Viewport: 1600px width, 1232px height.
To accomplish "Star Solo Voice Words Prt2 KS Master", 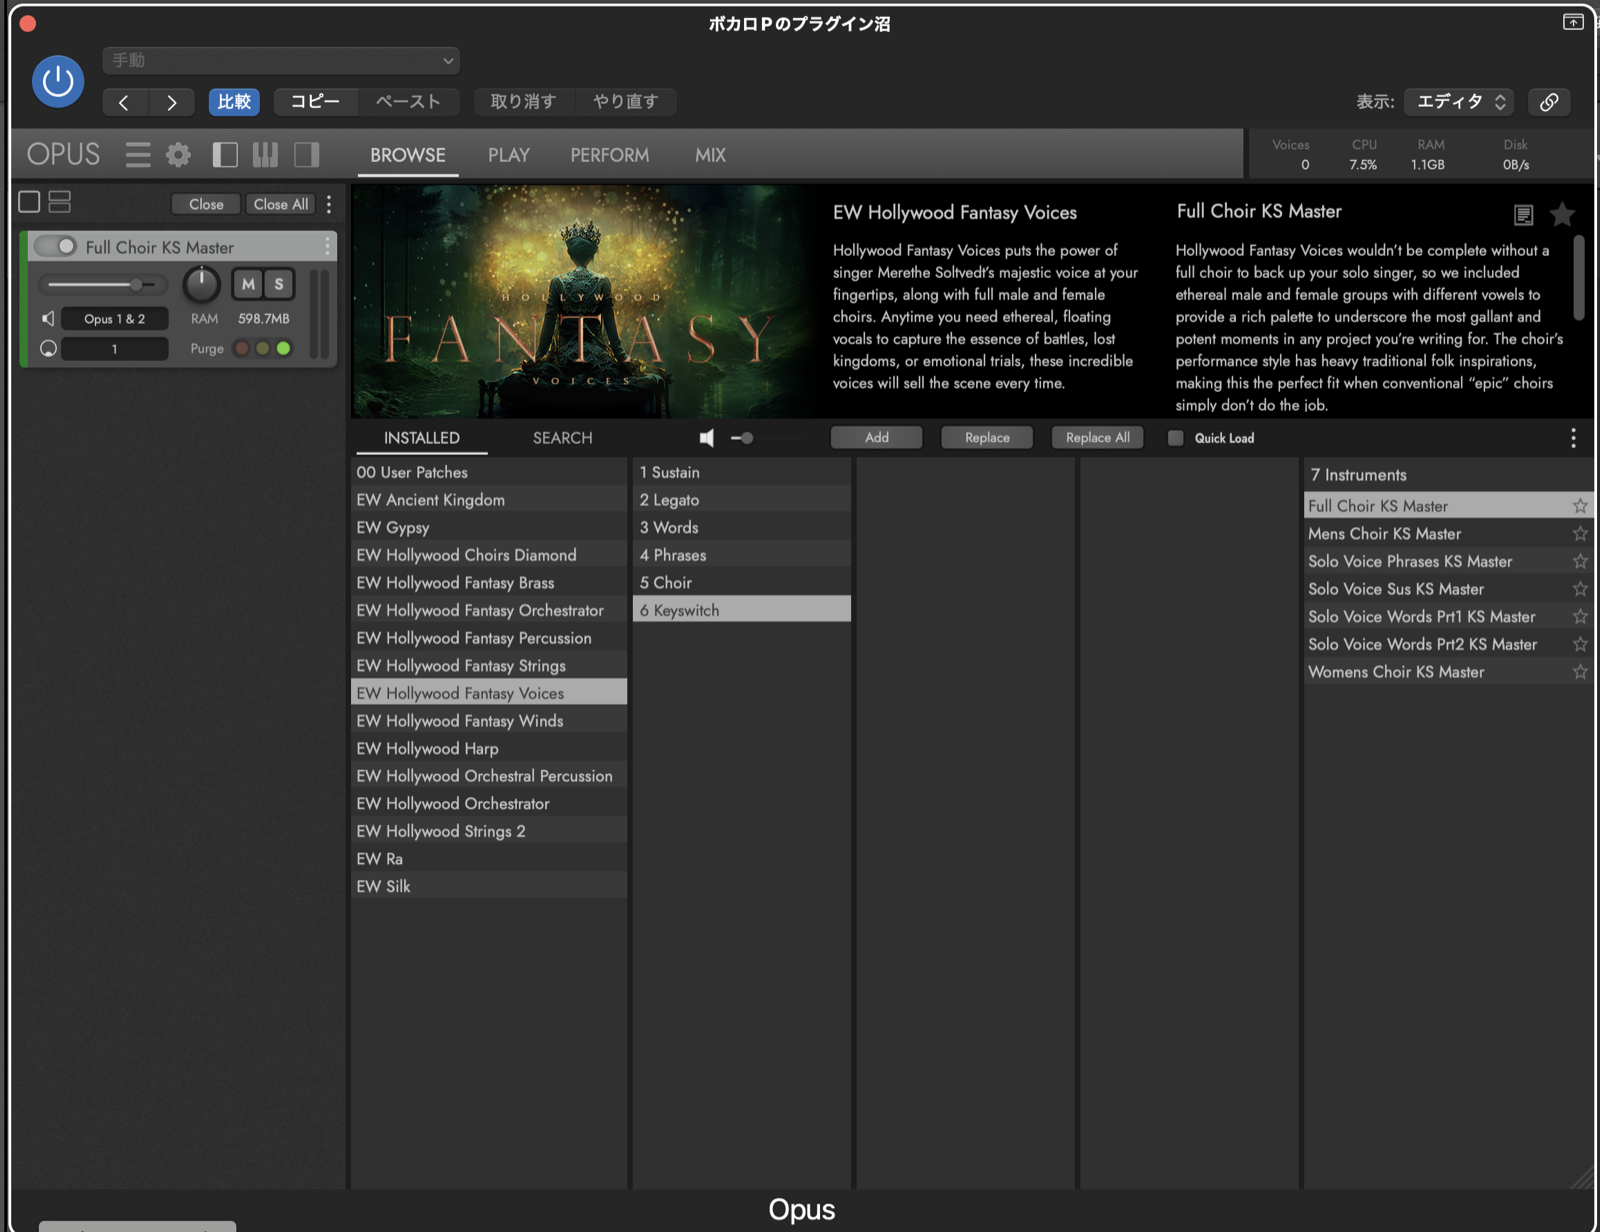I will (1580, 644).
